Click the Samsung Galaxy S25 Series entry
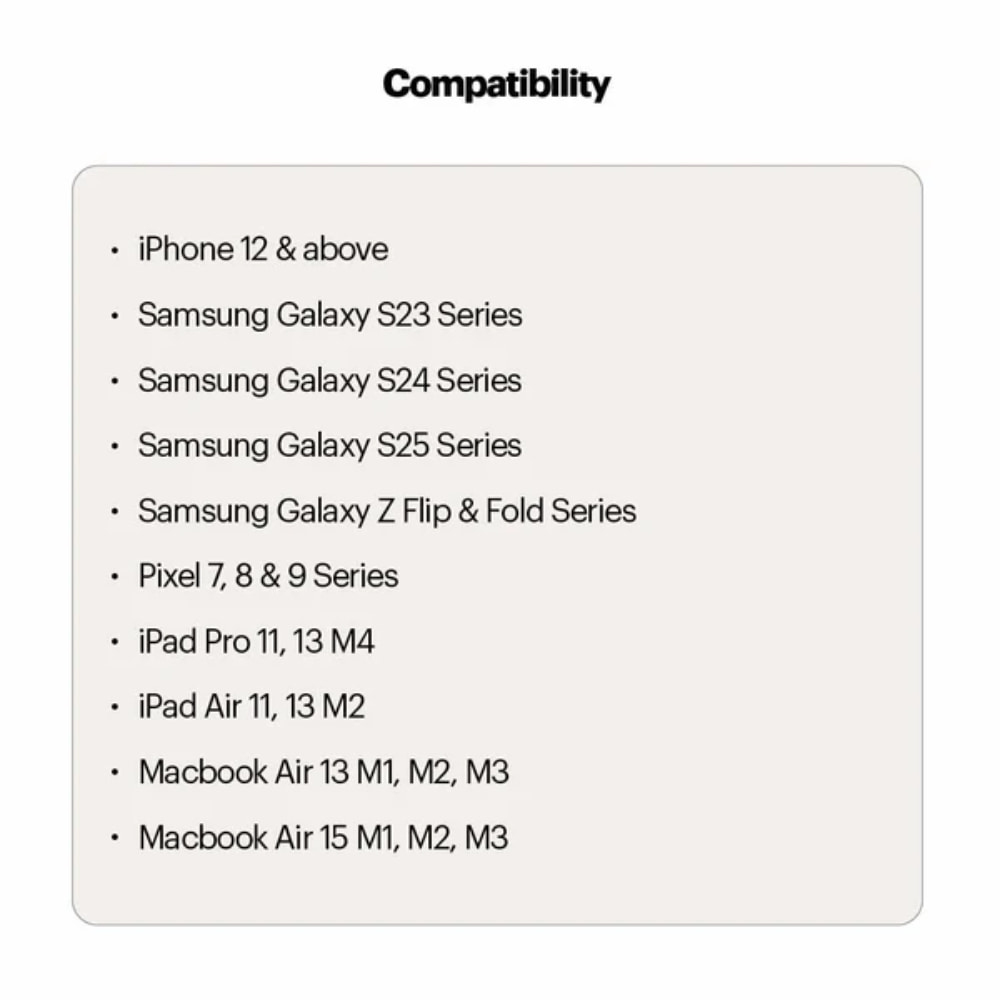1000x1000 pixels. [x=330, y=445]
